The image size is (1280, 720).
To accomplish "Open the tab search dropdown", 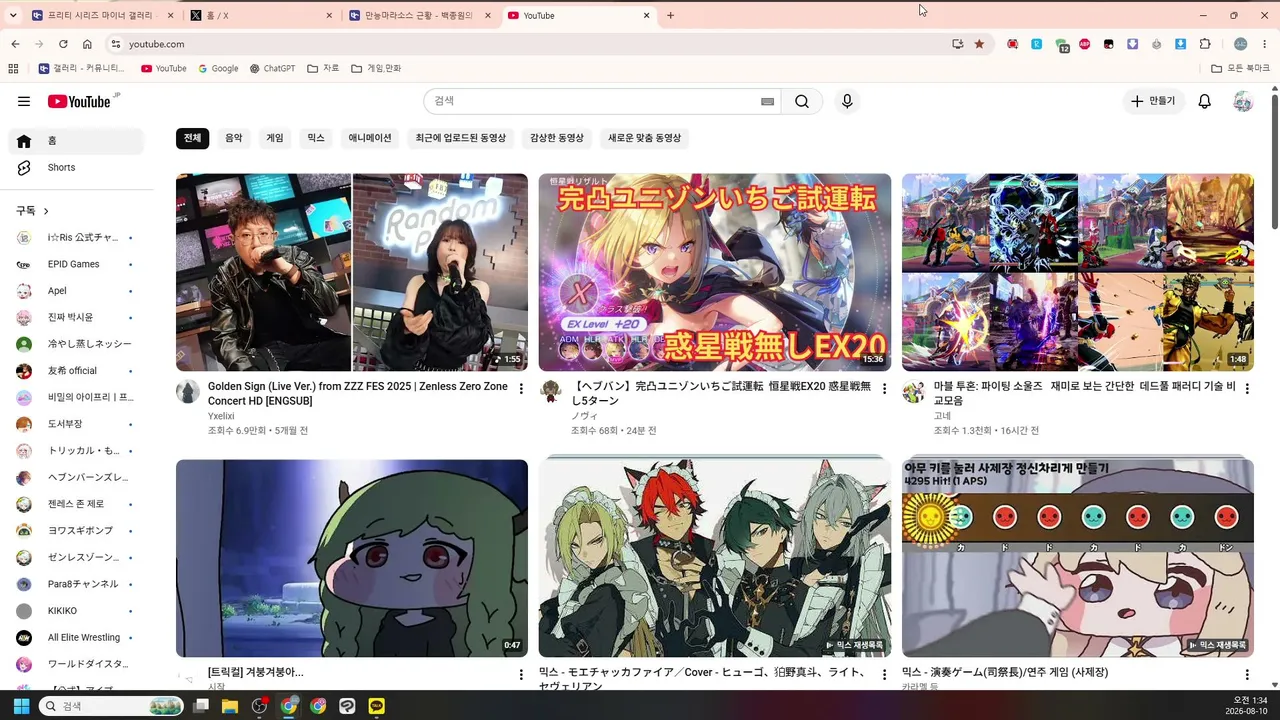I will coord(12,16).
